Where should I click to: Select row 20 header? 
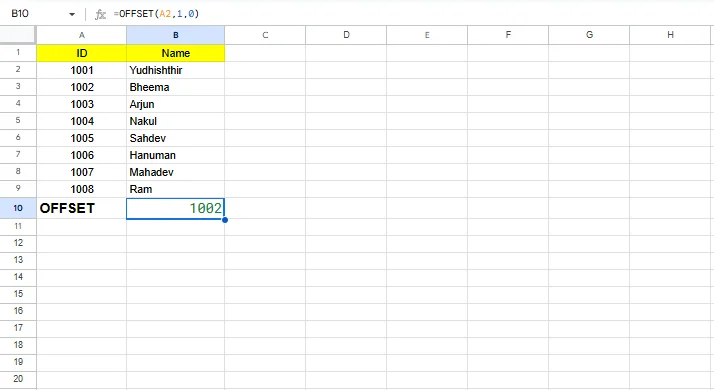(18, 379)
